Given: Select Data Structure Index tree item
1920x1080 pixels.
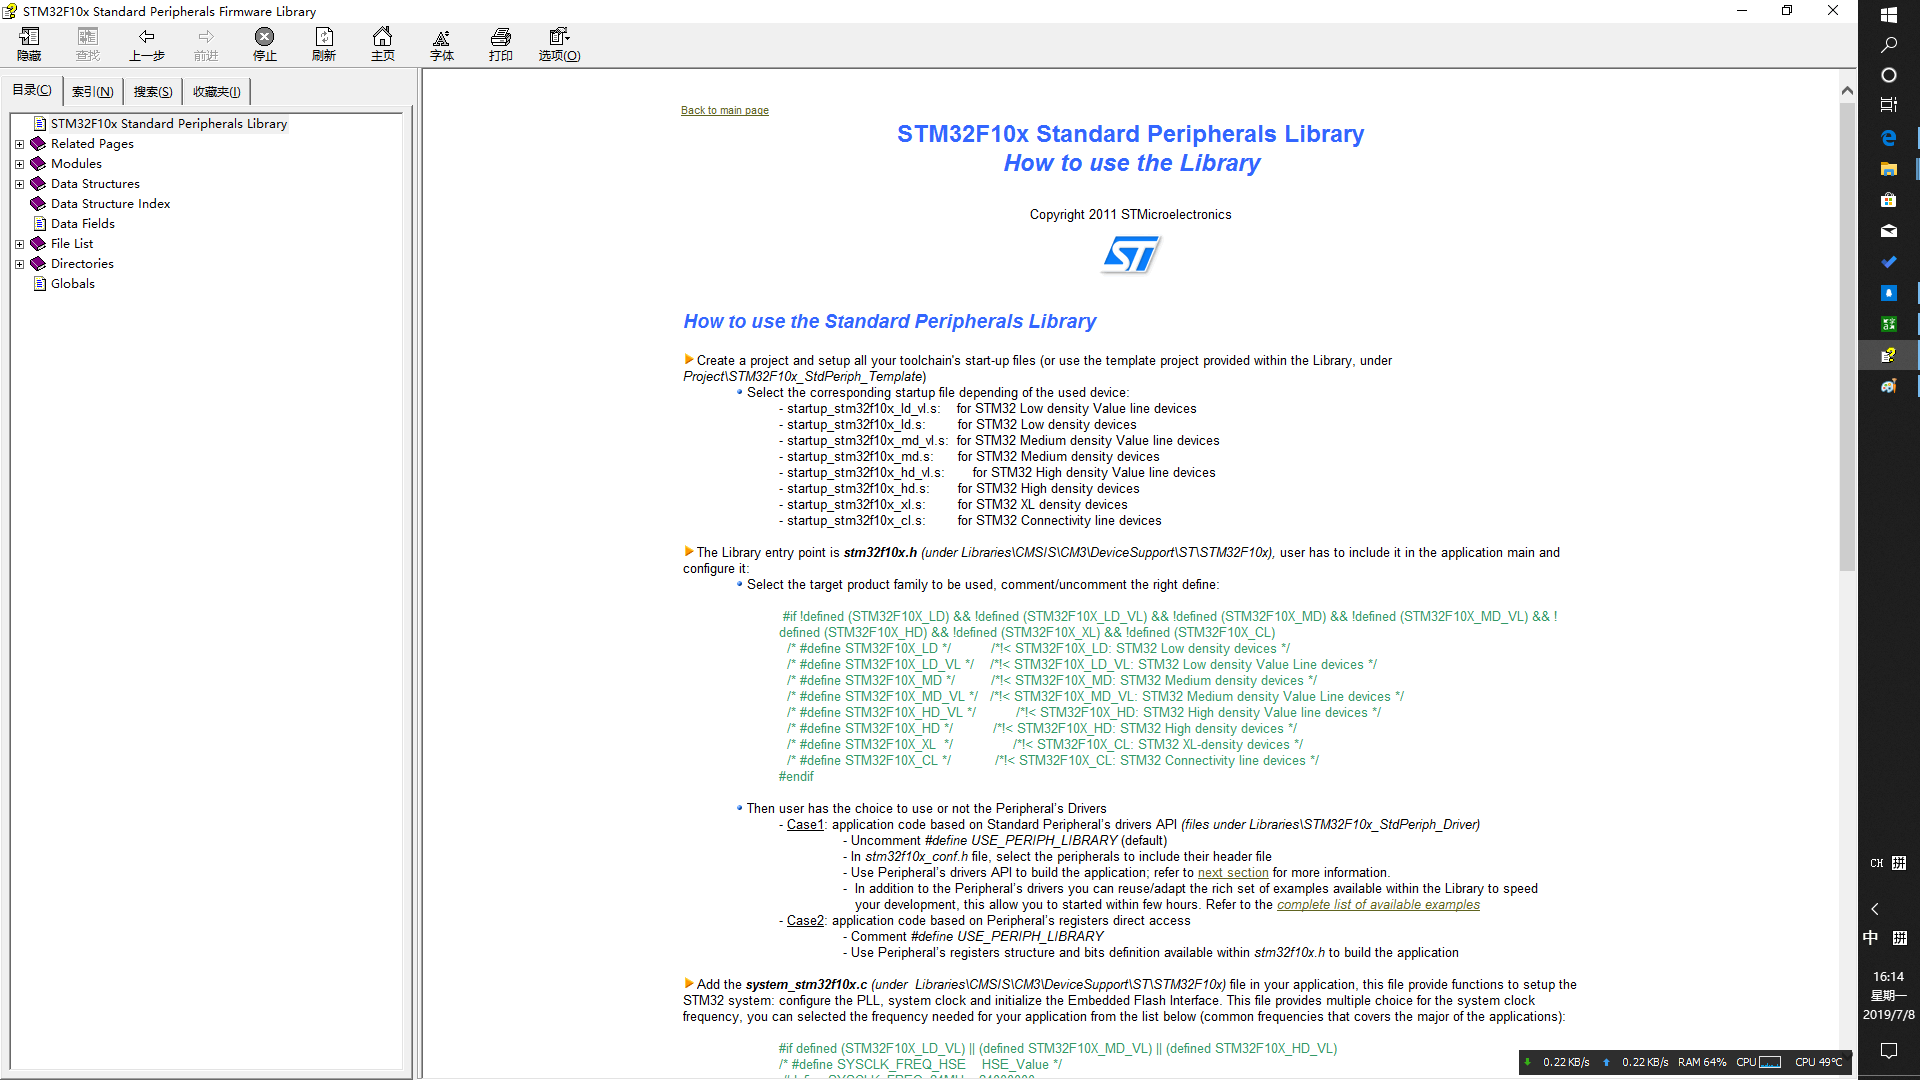Looking at the screenshot, I should (110, 204).
